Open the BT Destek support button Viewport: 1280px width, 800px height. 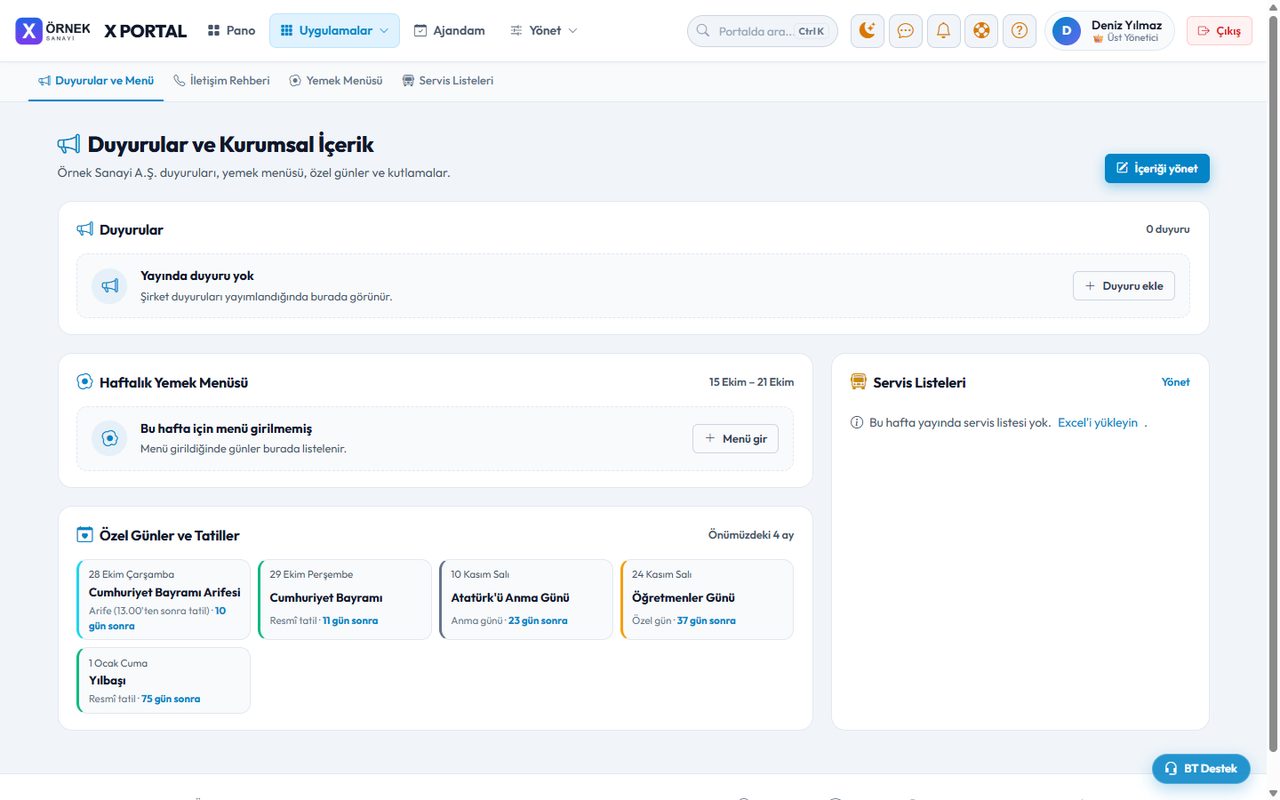tap(1201, 768)
